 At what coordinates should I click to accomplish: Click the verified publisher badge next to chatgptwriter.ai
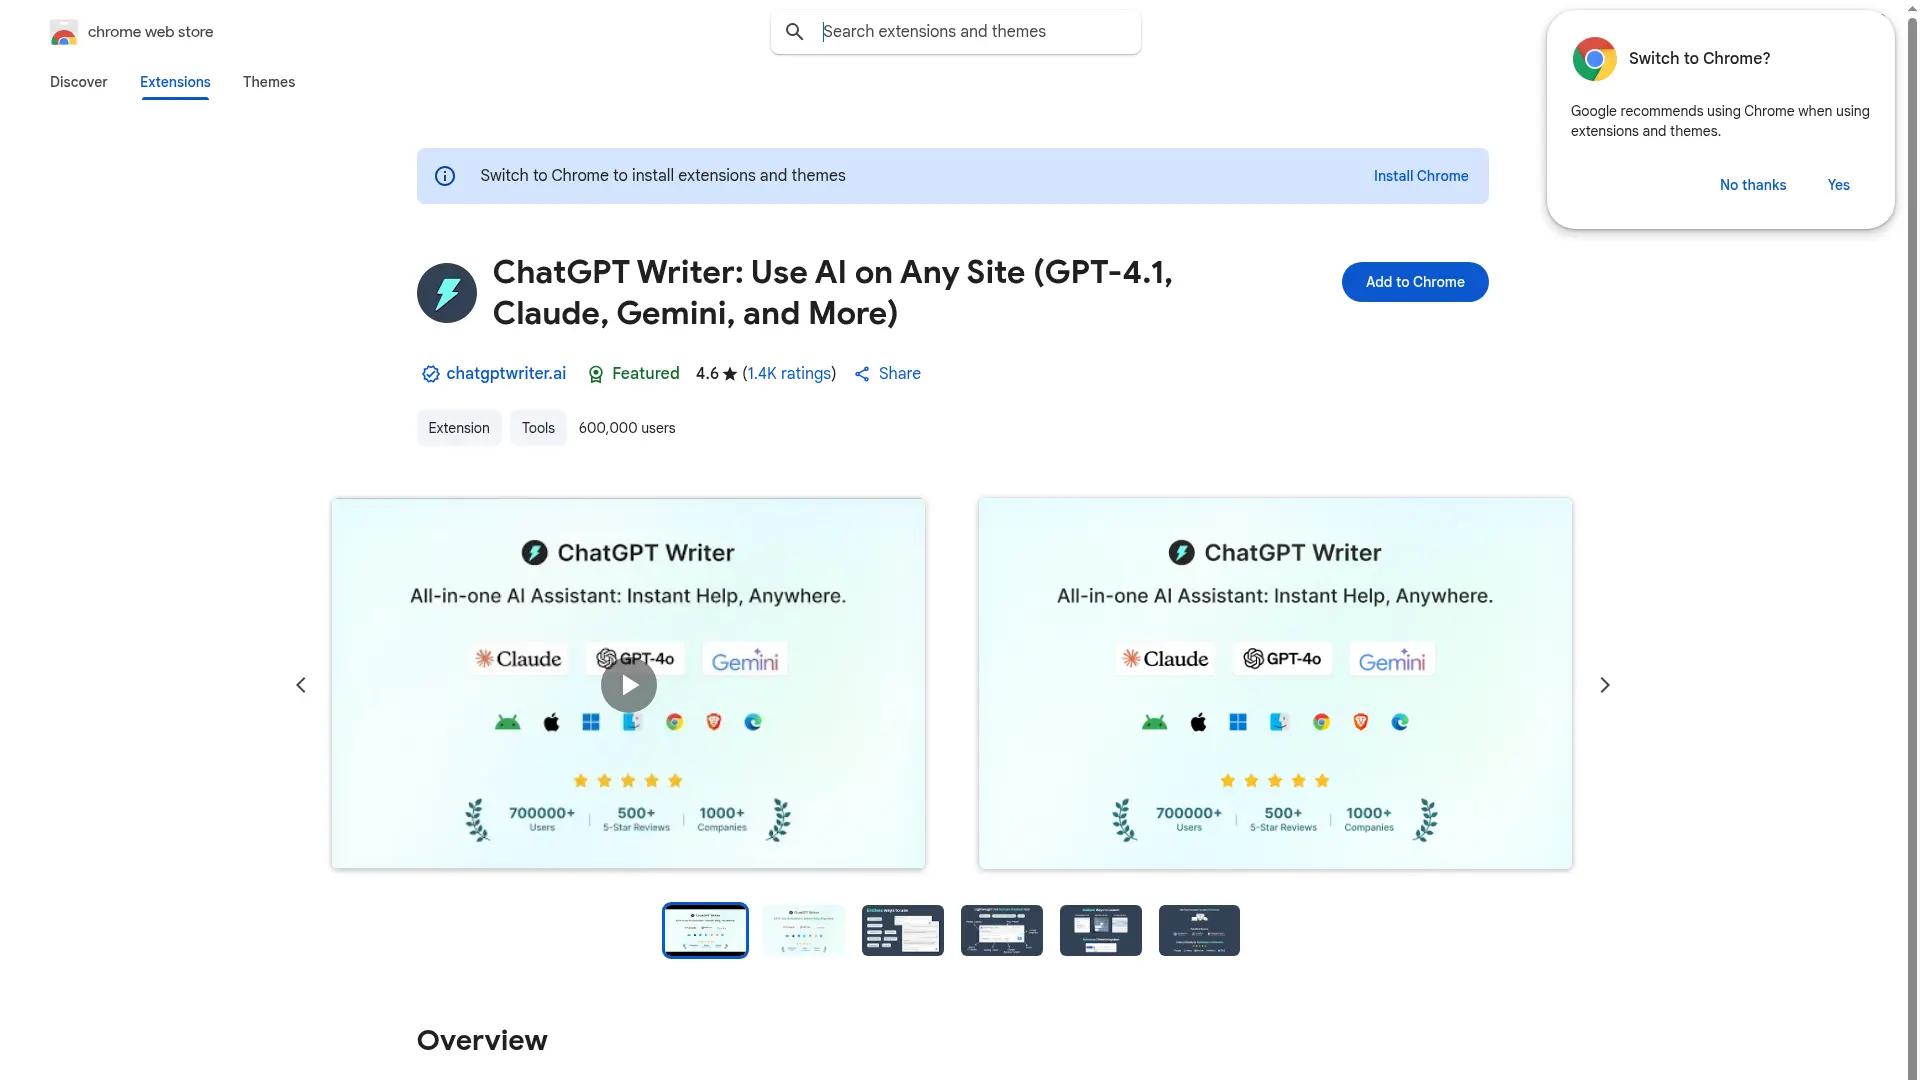[x=429, y=373]
